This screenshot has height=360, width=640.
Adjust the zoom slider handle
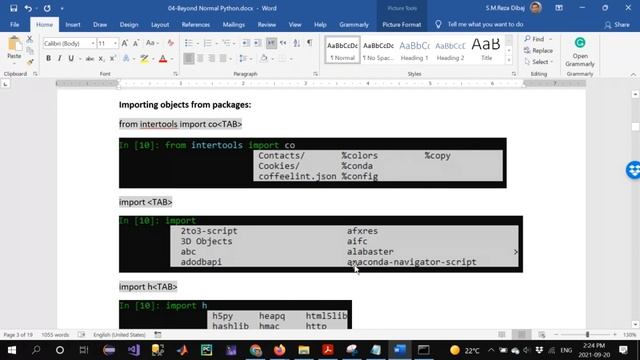point(587,335)
